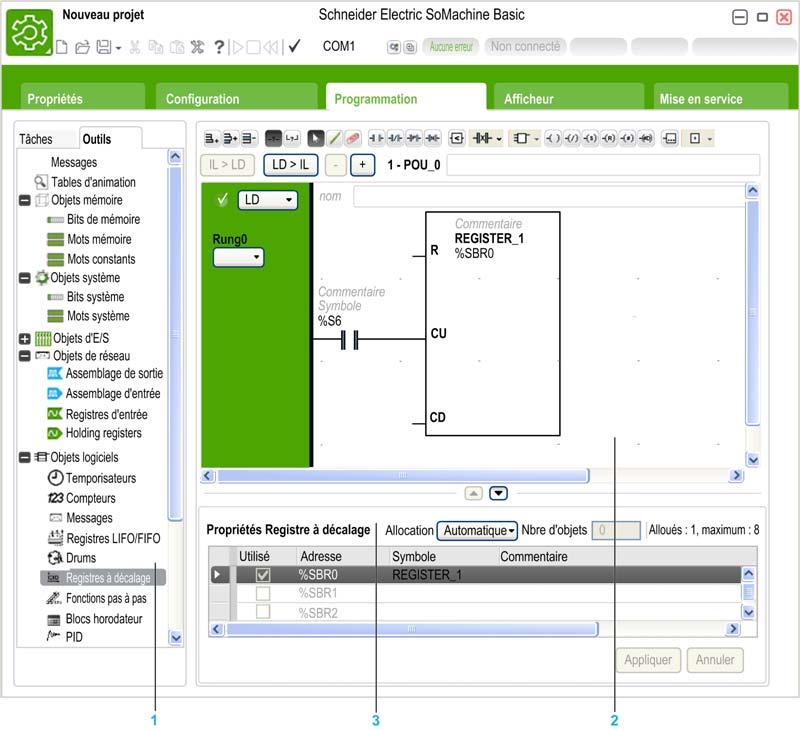Check the Utilisé checkbox for %SBR1
Screen dimensions: 800x730
click(x=263, y=593)
